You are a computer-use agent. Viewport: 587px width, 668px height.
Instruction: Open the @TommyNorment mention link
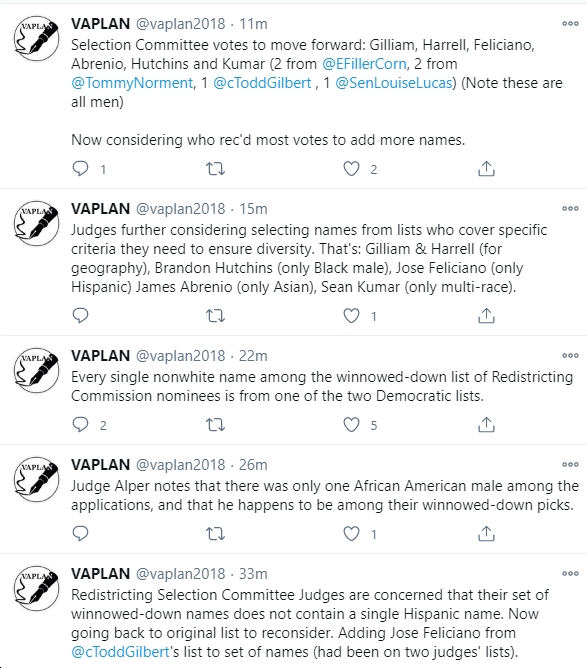click(x=132, y=83)
